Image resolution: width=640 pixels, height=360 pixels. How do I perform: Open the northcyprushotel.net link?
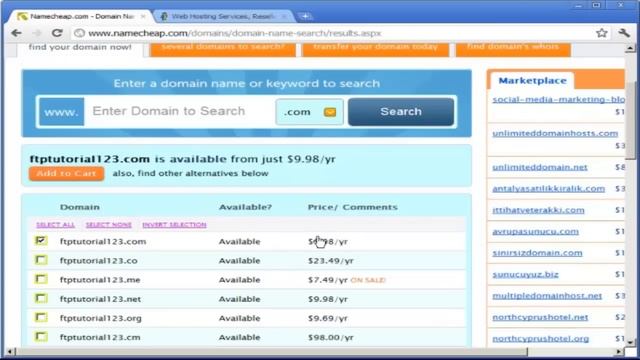pos(540,317)
